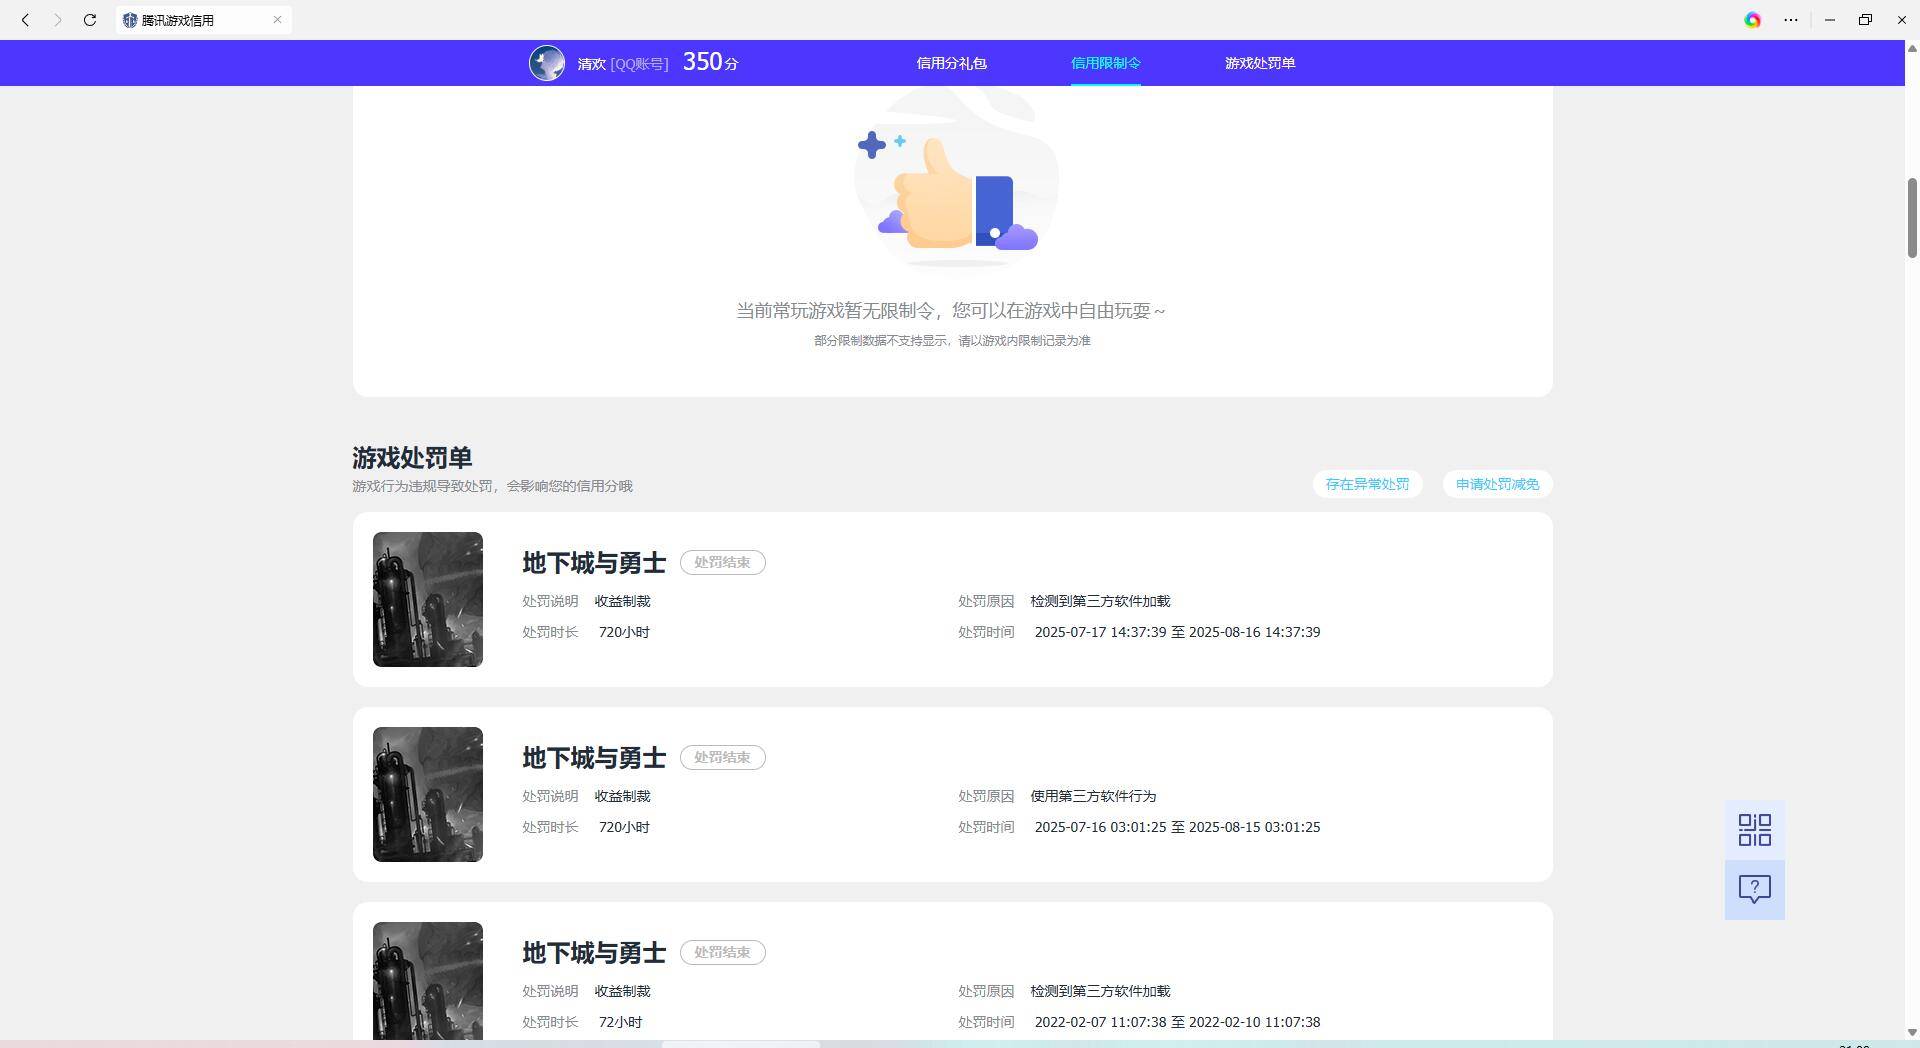The height and width of the screenshot is (1048, 1920).
Task: Select the 信用限制令 tab
Action: coord(1105,63)
